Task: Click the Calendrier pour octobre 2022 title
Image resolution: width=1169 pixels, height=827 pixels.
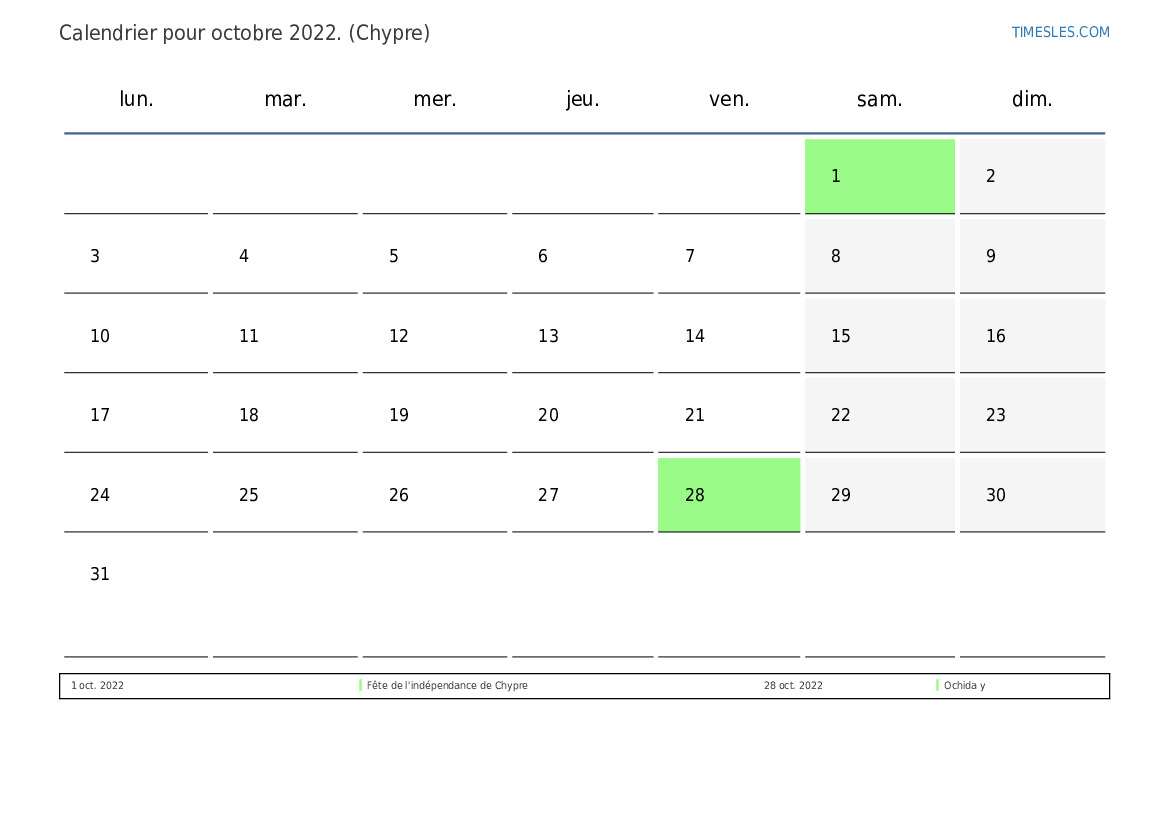Action: [244, 33]
